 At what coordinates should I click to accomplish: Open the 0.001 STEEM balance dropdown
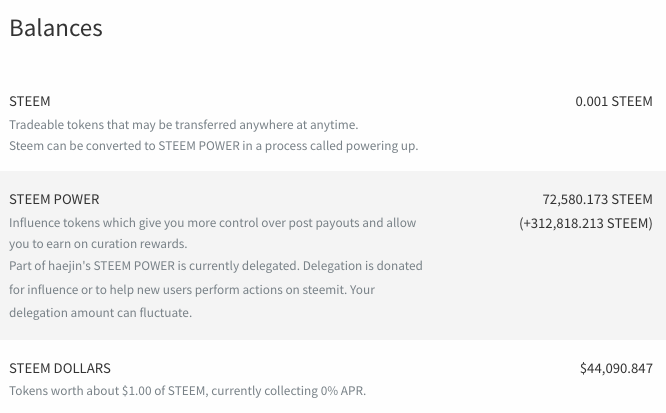click(614, 102)
